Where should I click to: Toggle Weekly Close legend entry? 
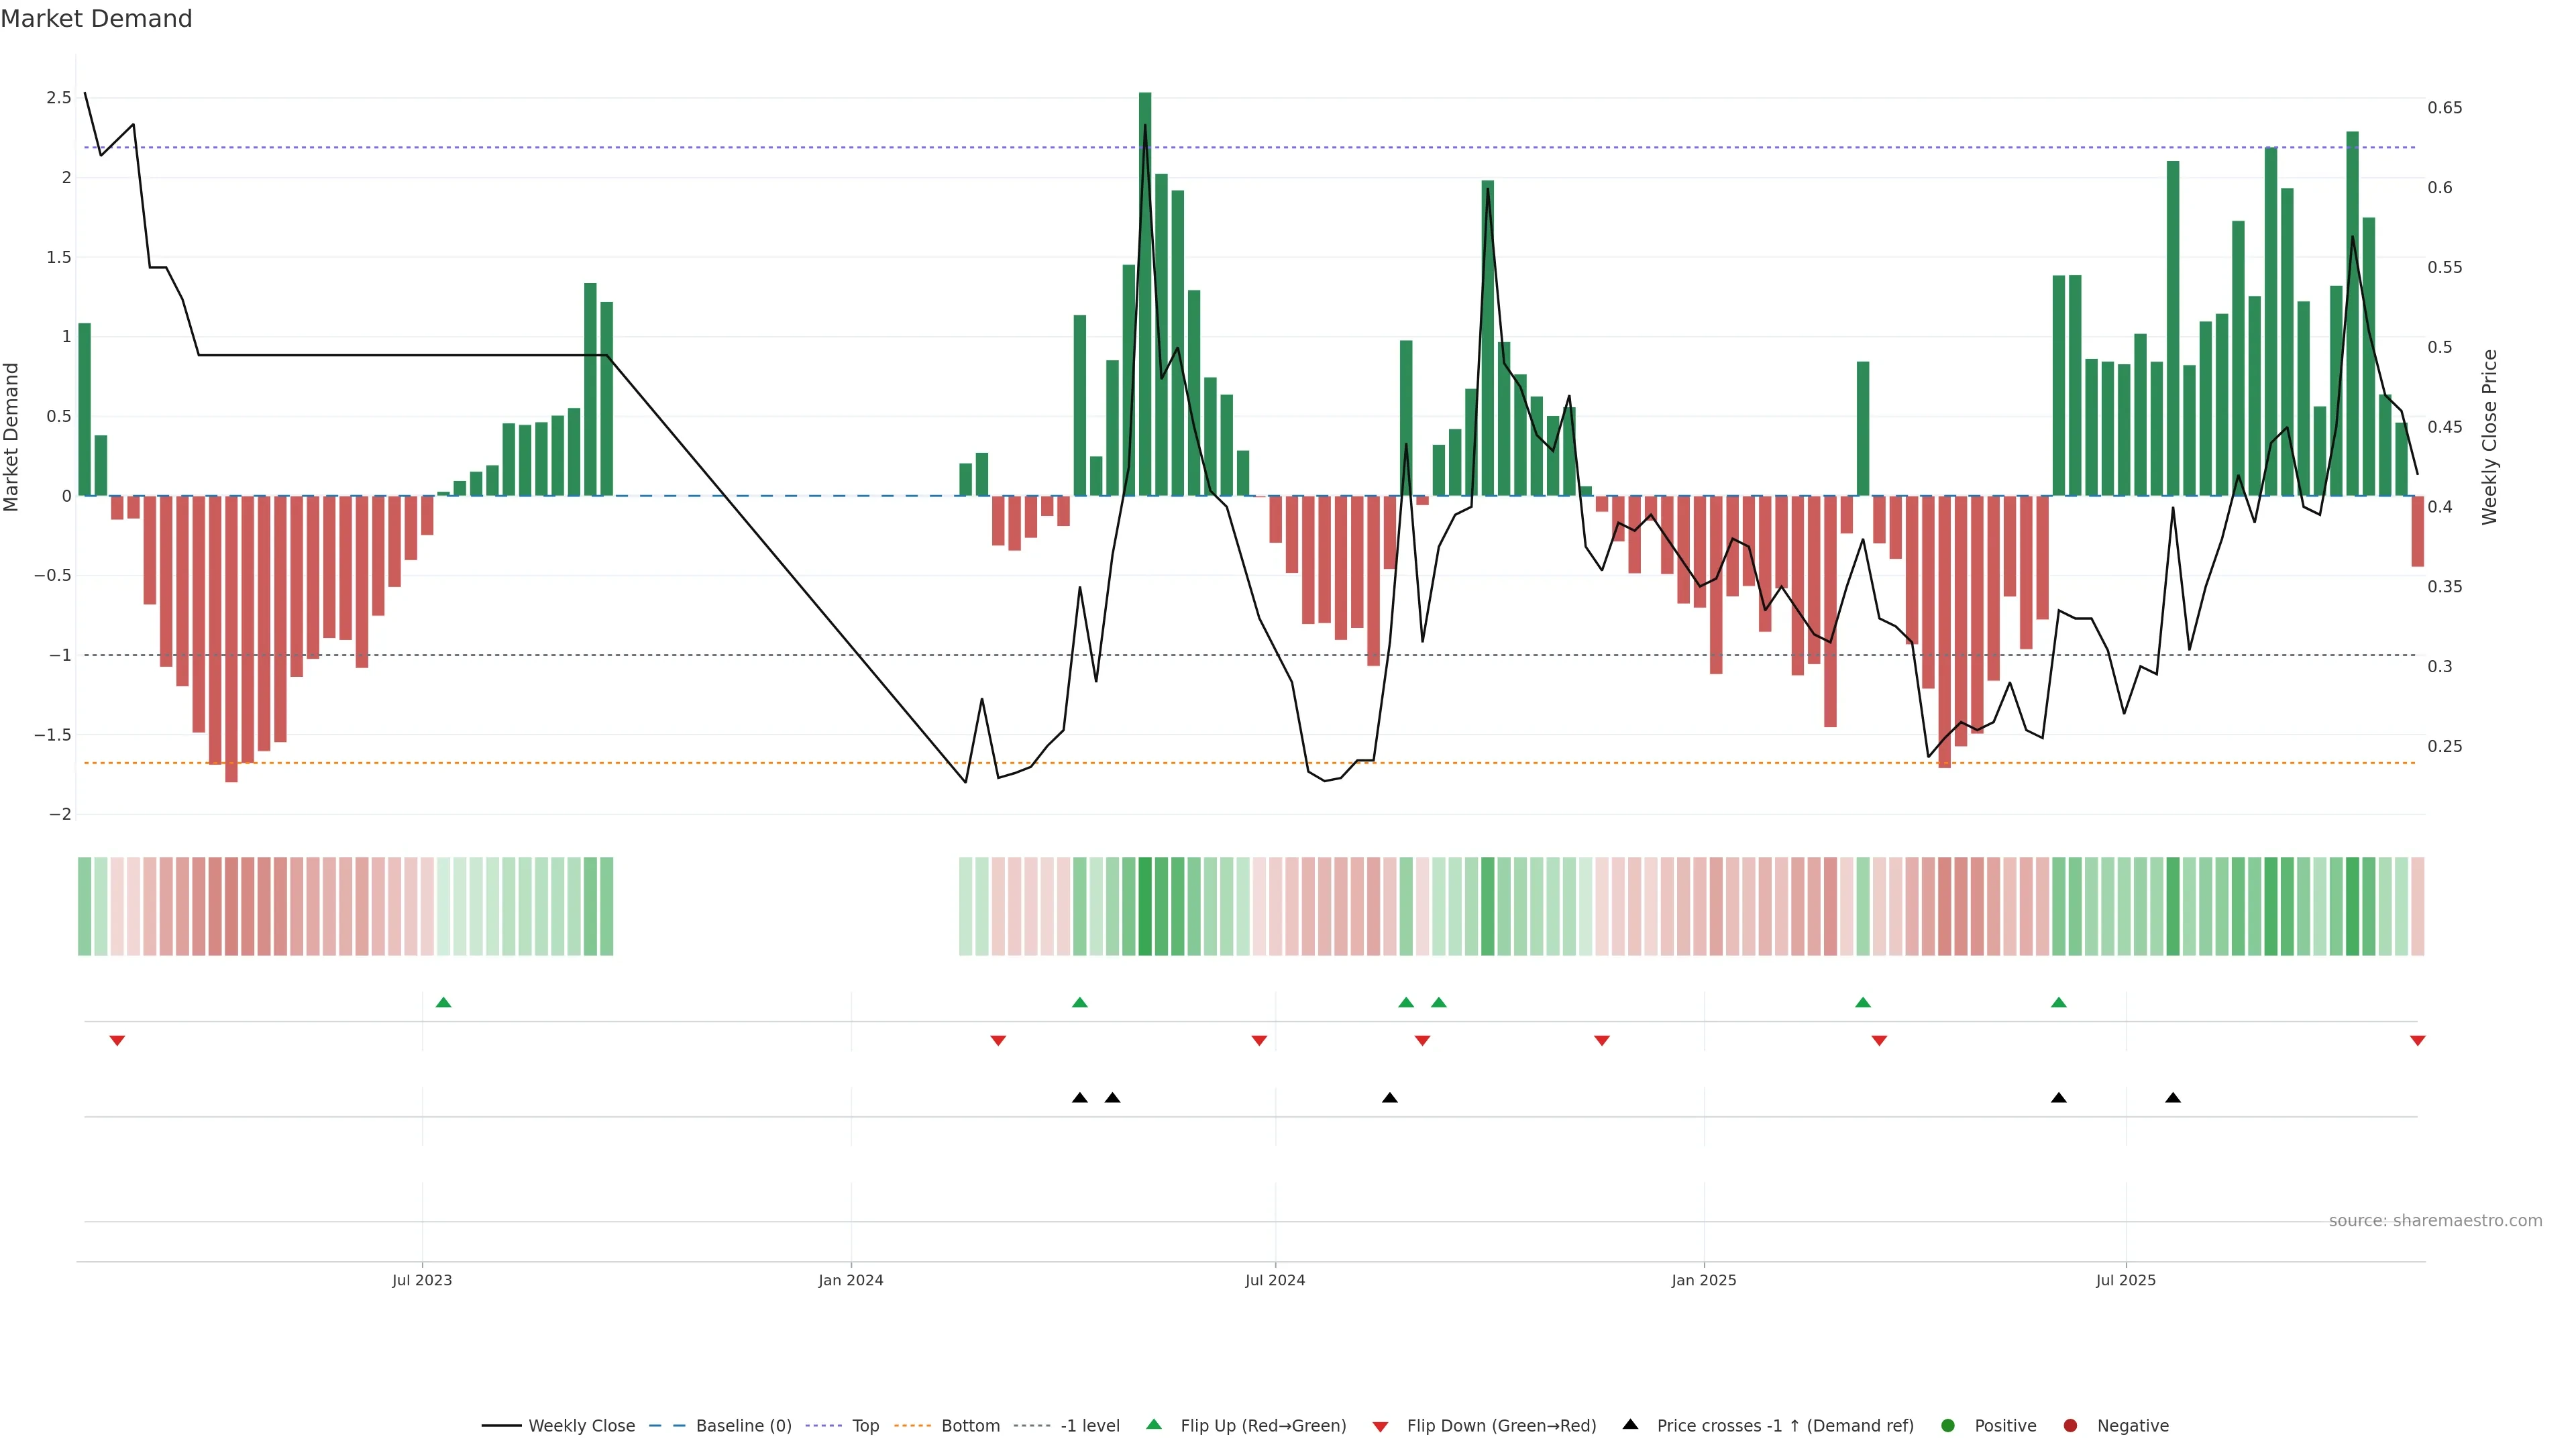point(581,1425)
